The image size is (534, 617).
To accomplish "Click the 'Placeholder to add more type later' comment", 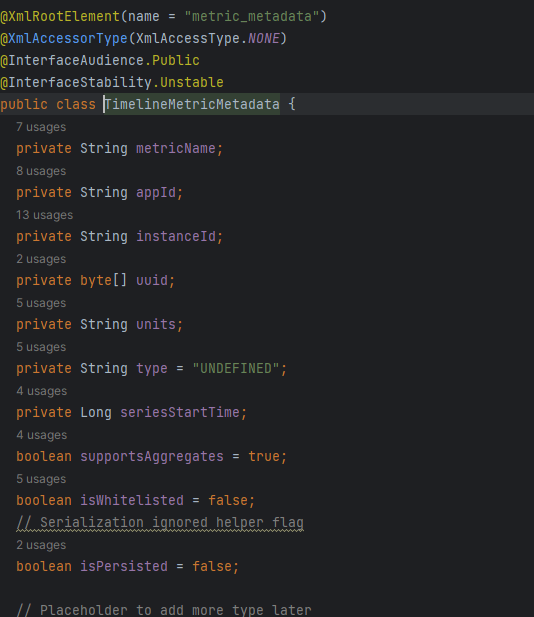I will [x=164, y=610].
